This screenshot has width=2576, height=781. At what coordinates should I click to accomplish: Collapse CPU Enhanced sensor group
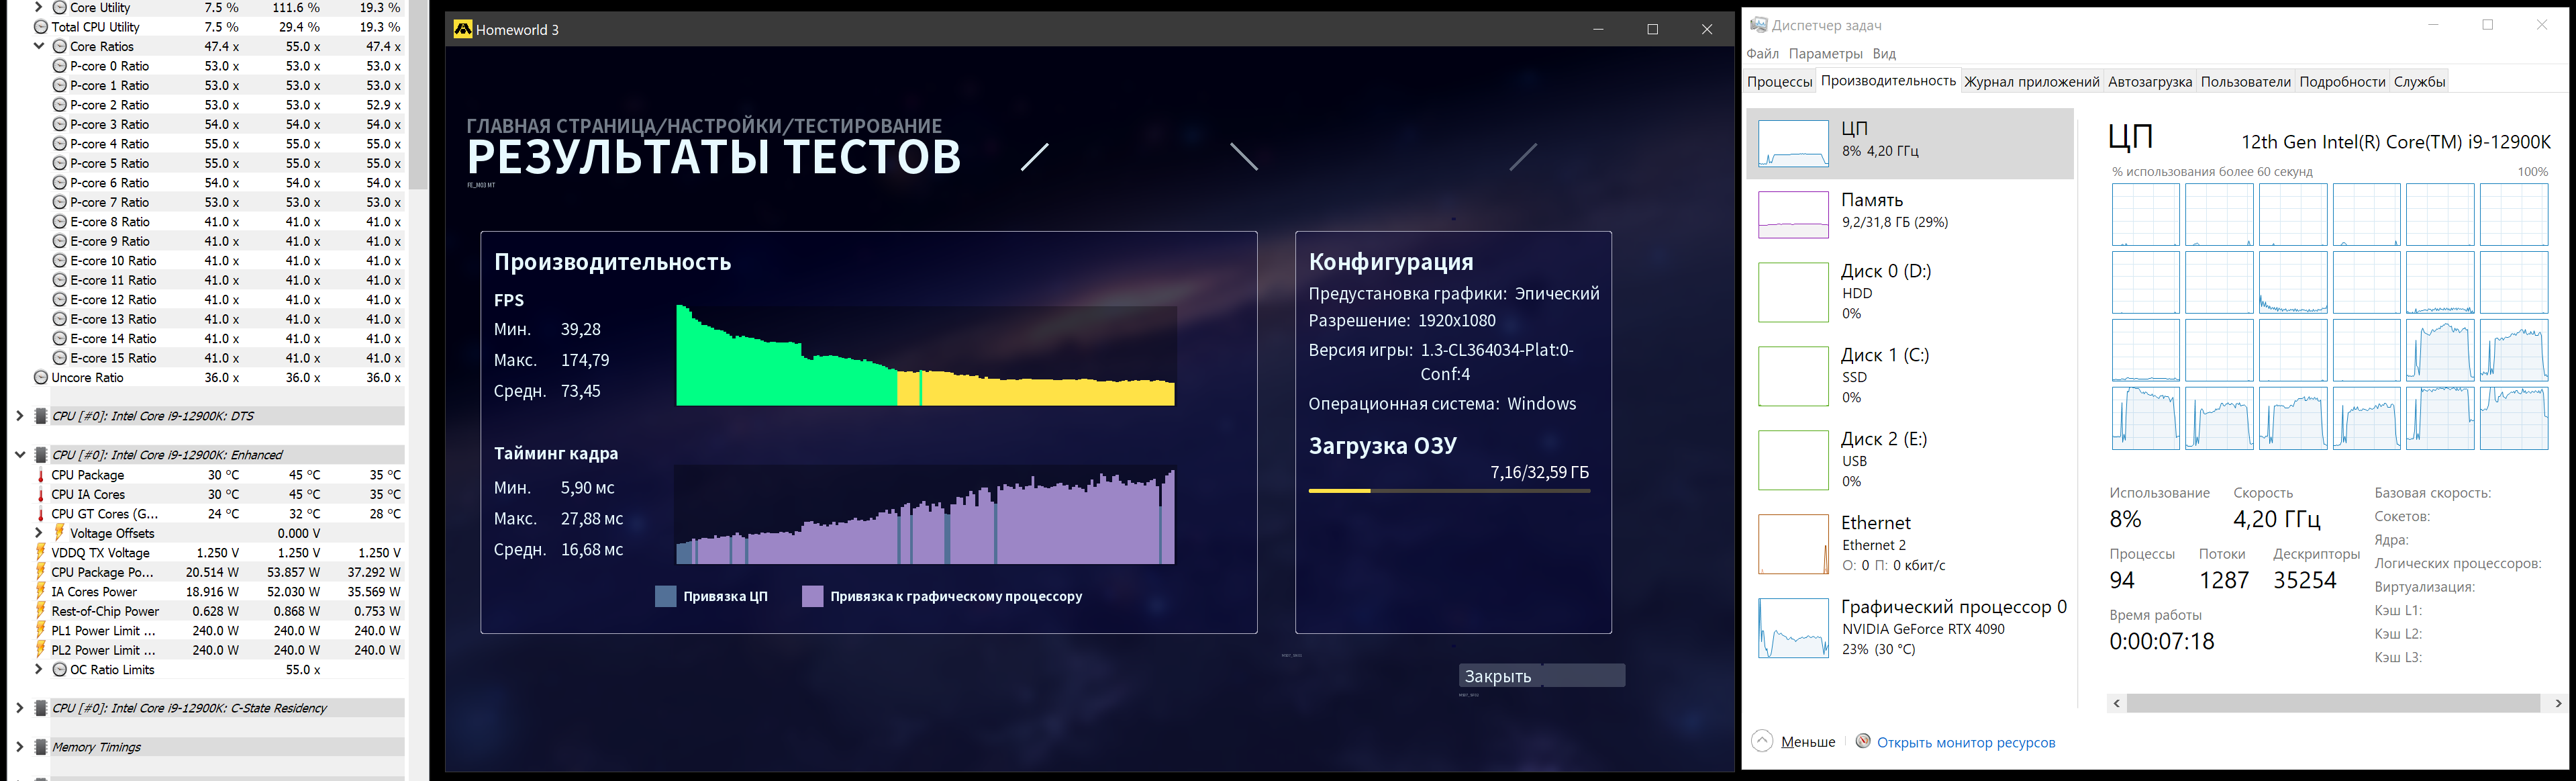point(19,455)
